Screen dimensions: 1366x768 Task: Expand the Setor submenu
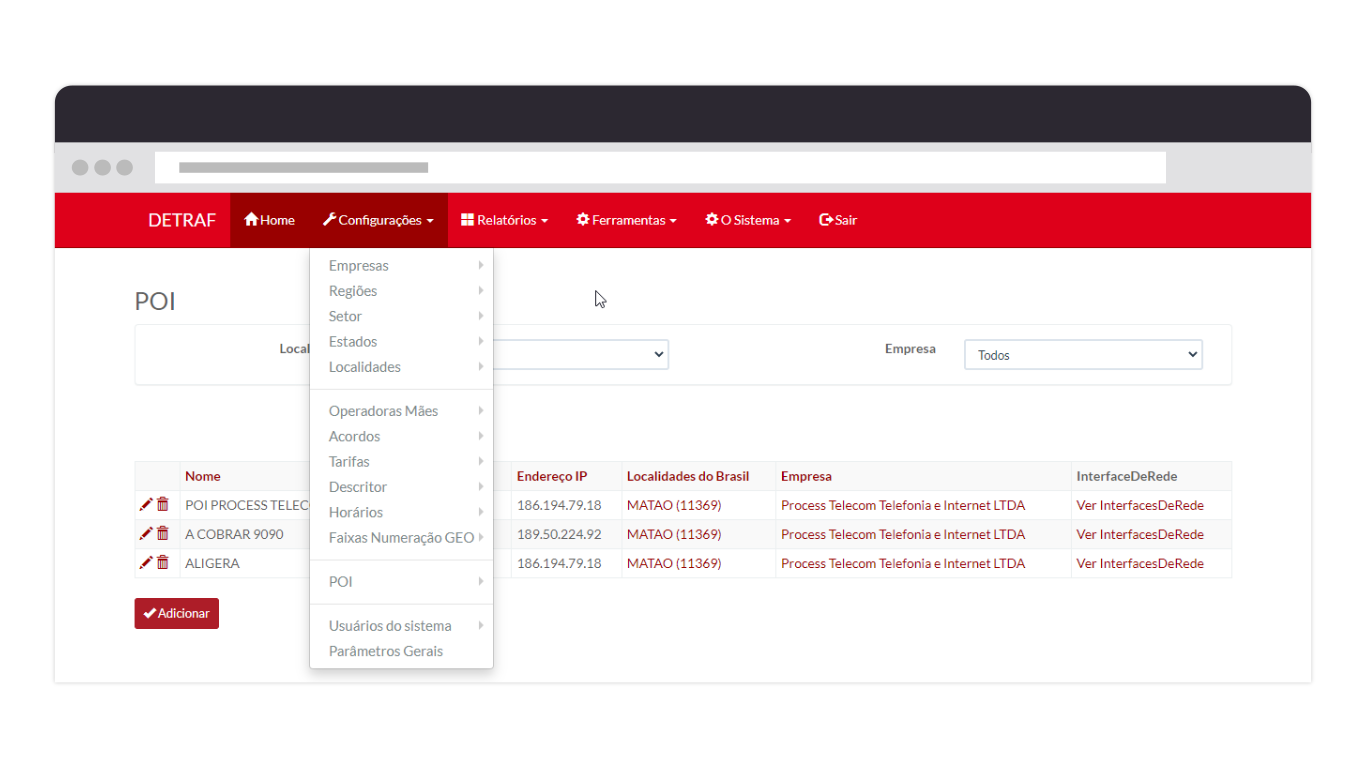[401, 316]
